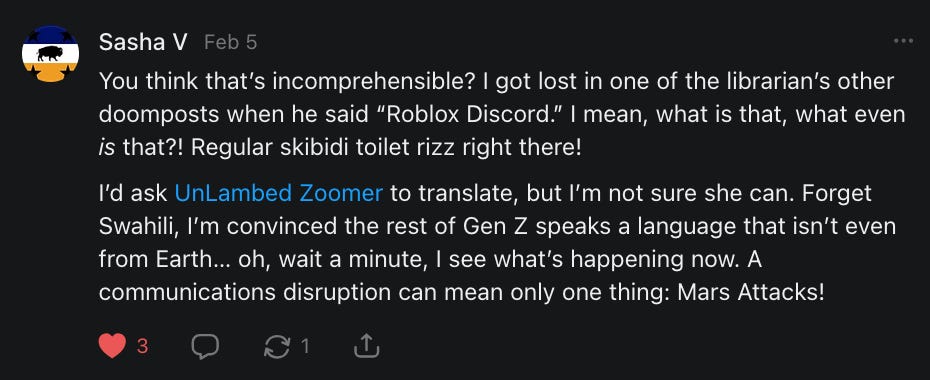Open Sasha V's profile from the name
This screenshot has width=930, height=380.
(x=144, y=42)
